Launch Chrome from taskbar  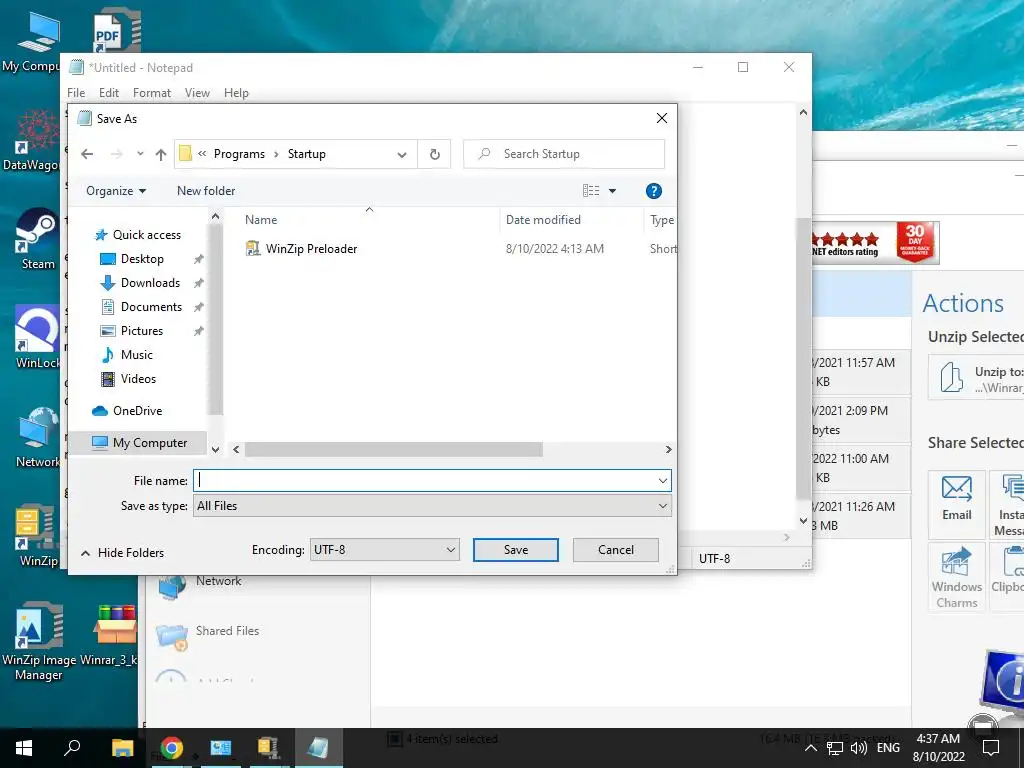click(x=172, y=748)
